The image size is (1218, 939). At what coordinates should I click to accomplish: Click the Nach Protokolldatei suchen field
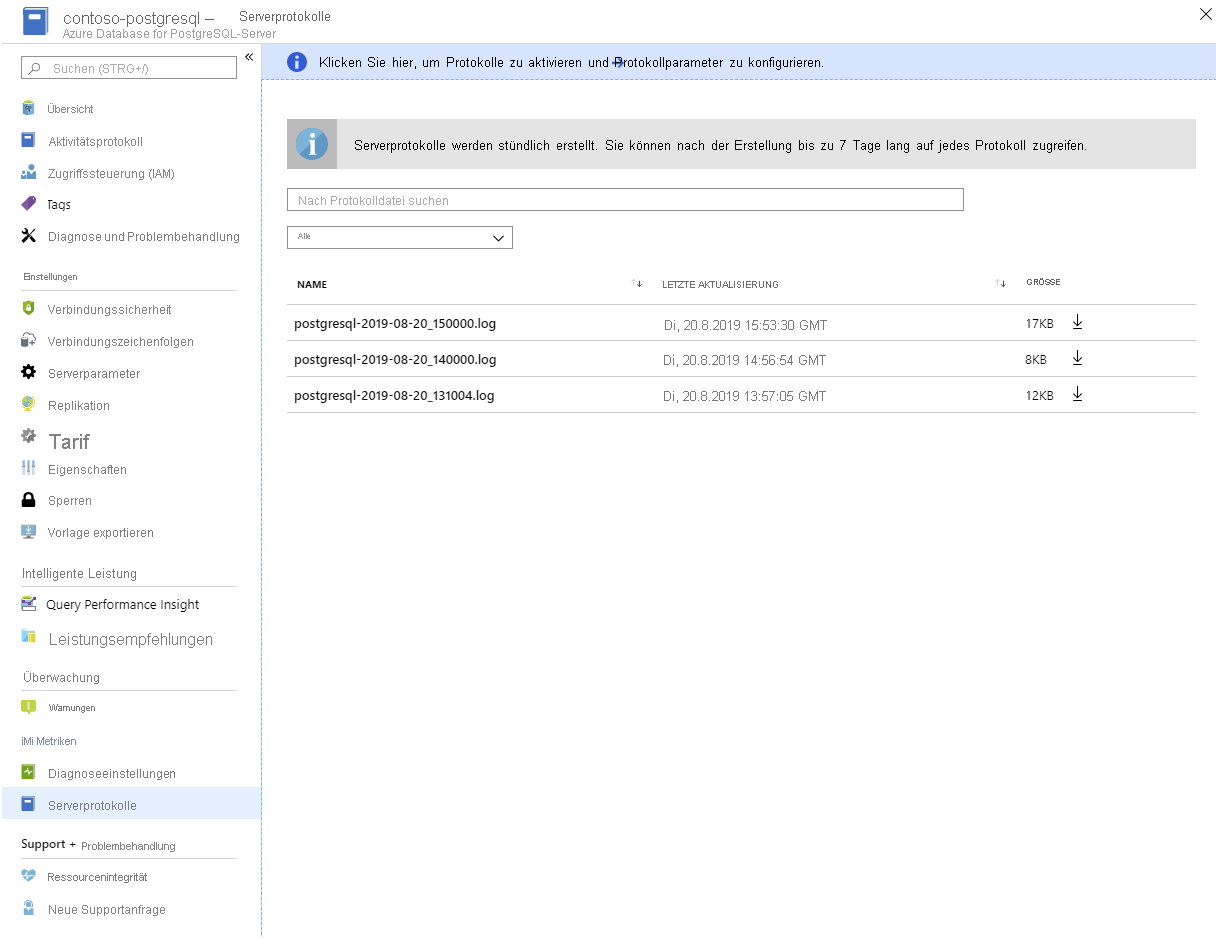point(625,199)
